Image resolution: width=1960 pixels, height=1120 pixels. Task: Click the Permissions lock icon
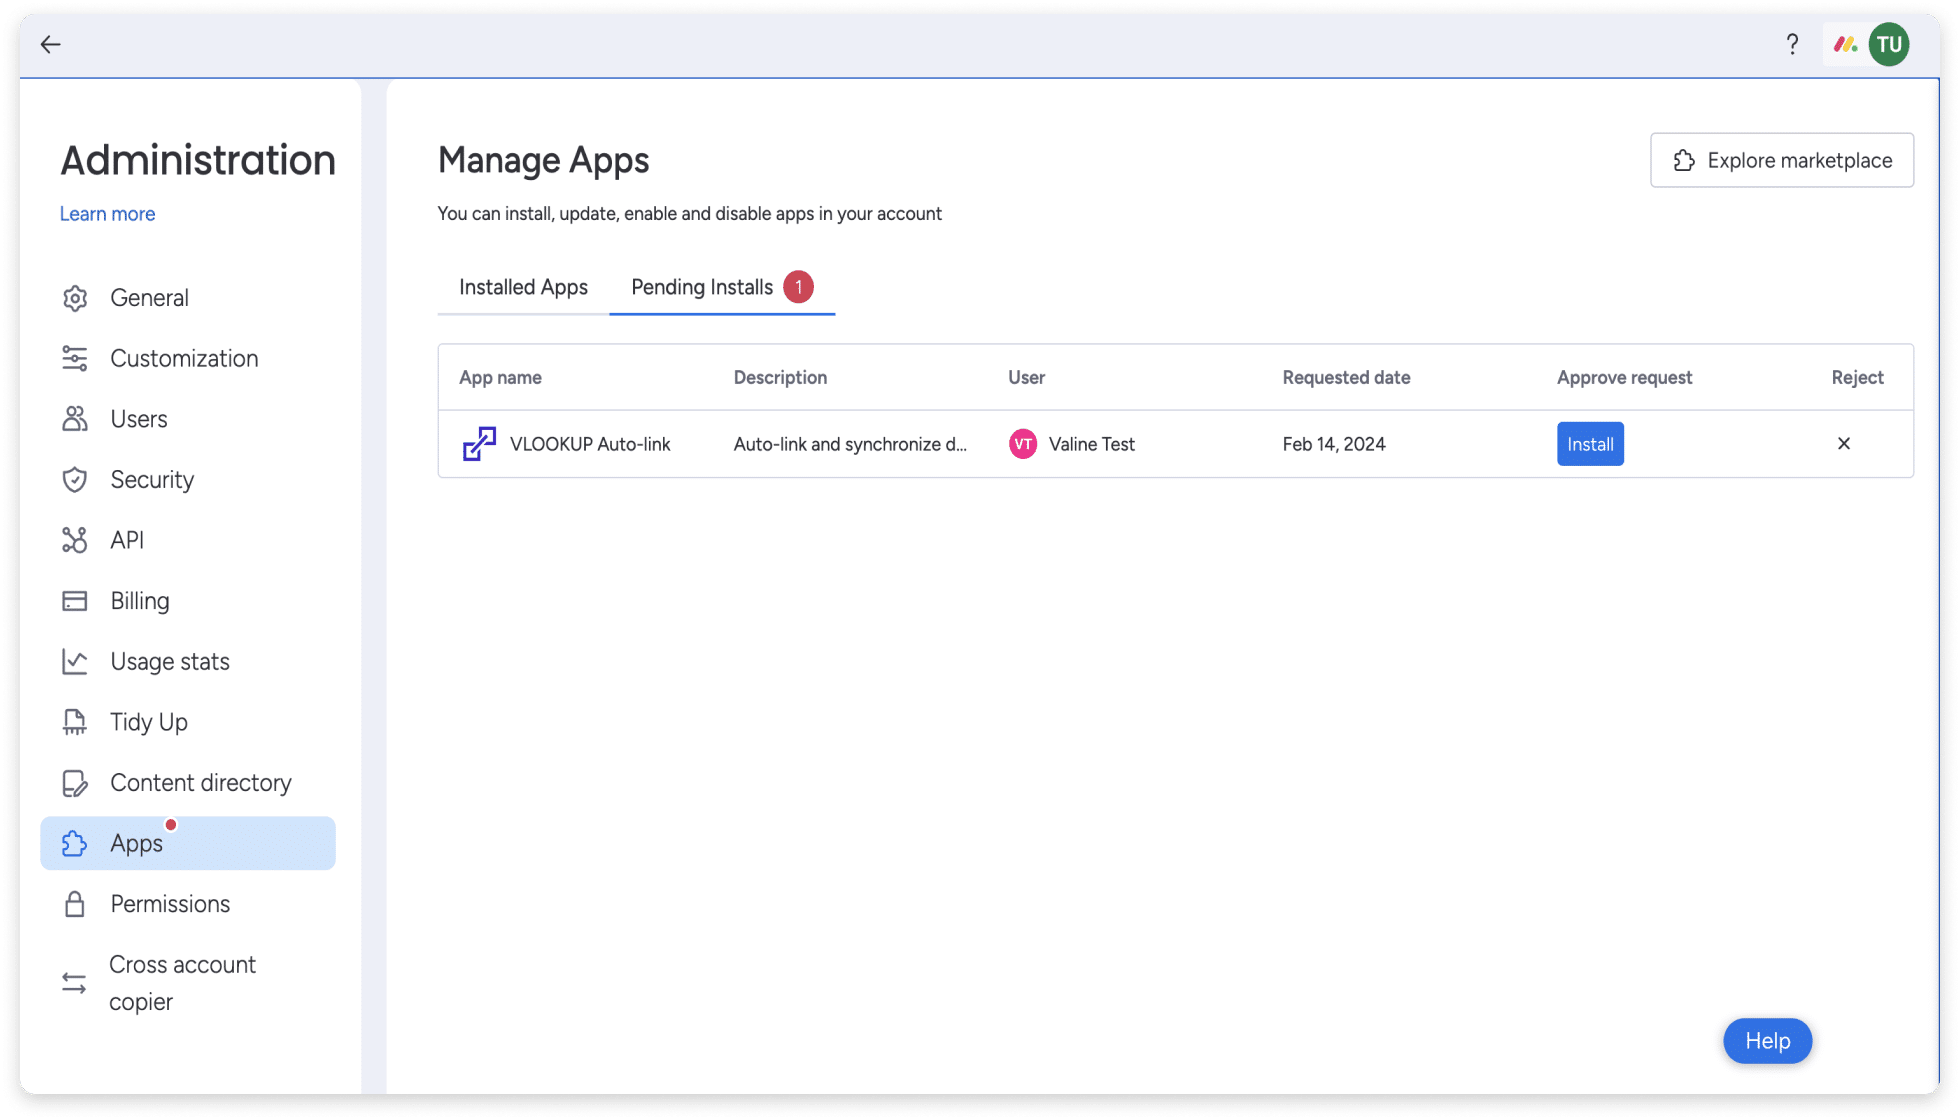click(x=75, y=904)
